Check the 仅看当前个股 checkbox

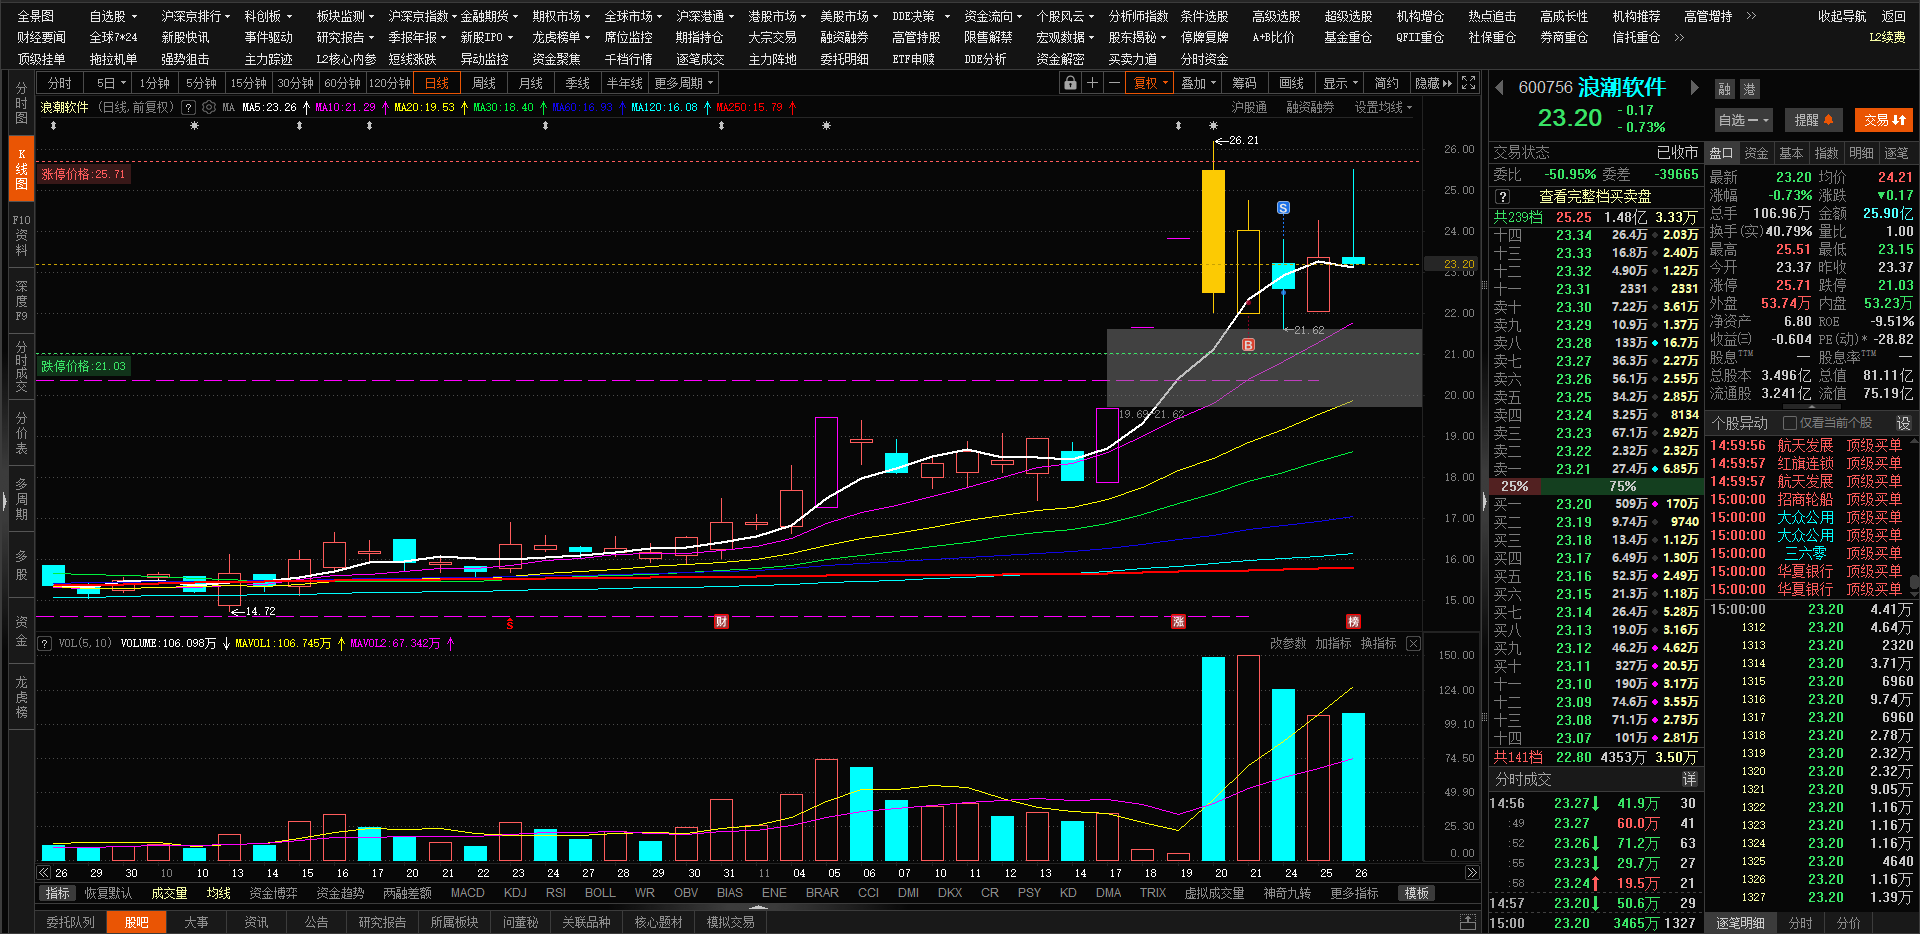tap(1790, 423)
